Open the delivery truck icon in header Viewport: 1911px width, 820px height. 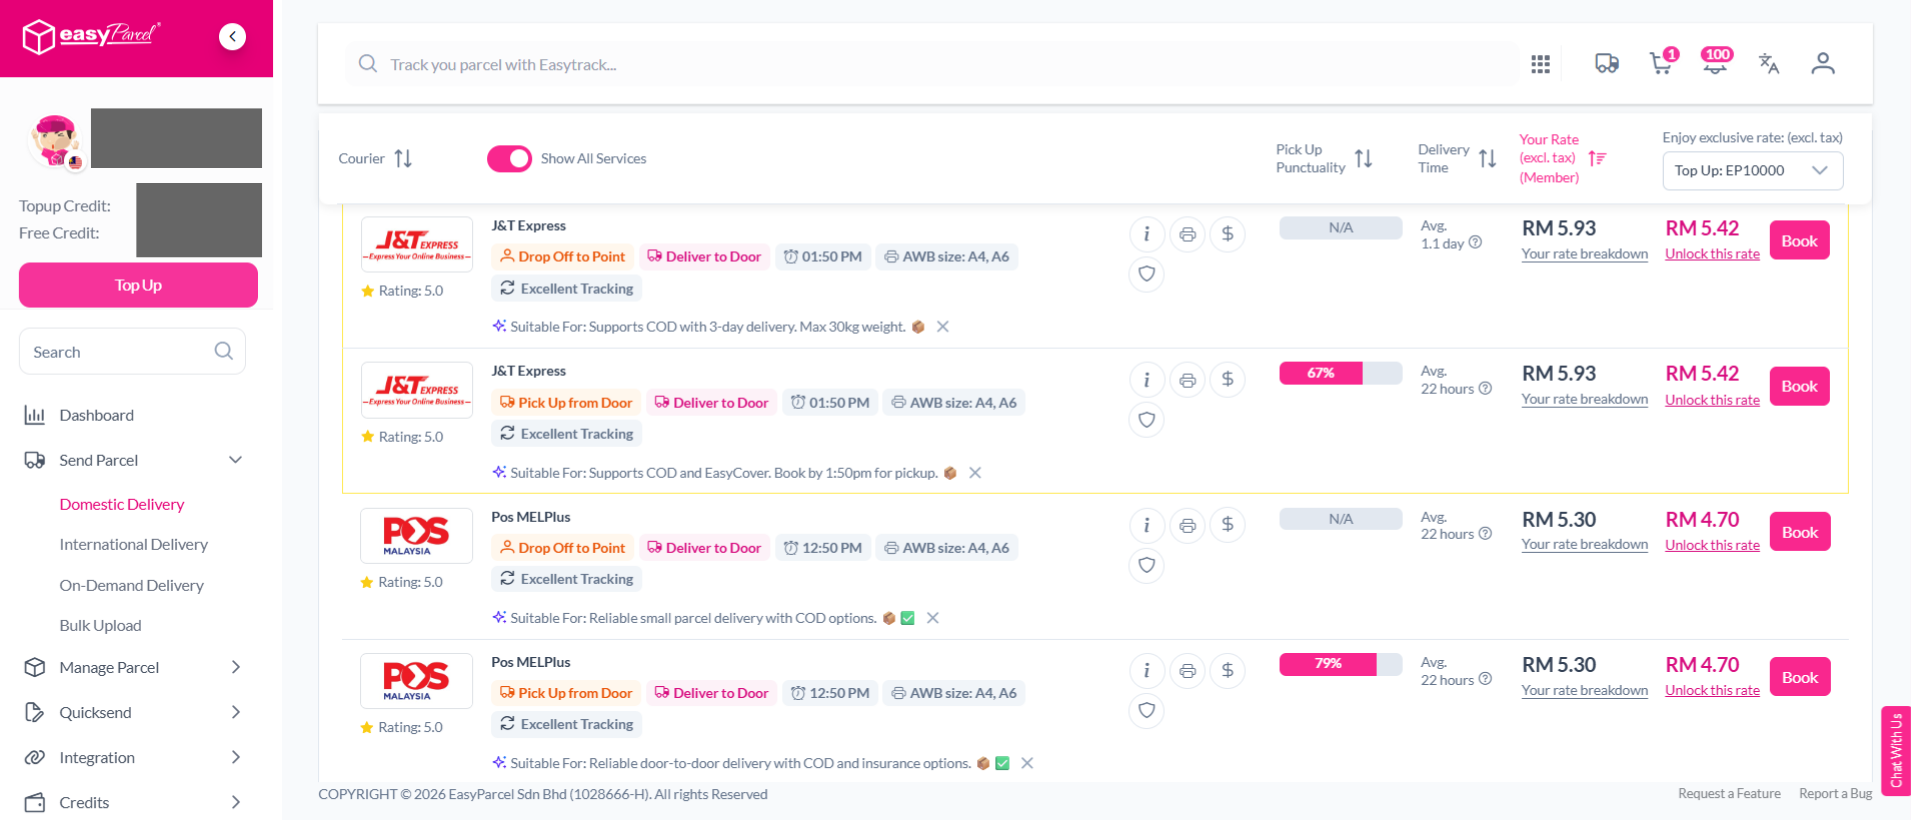pos(1606,64)
